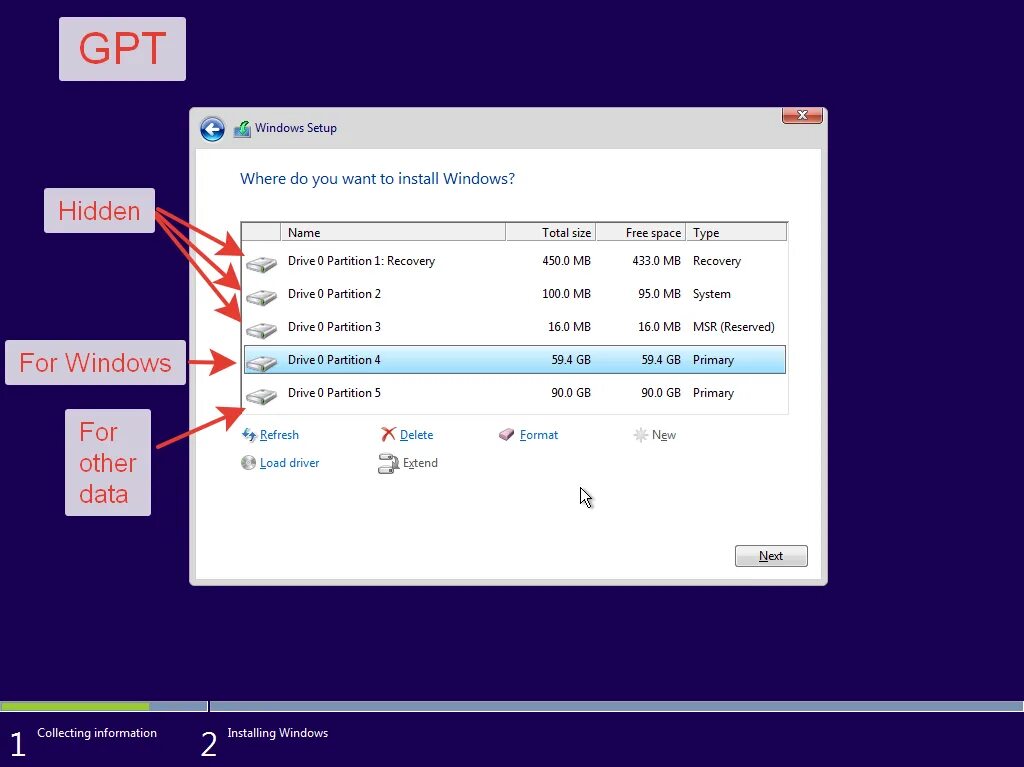Click the Primary type of Partition 5

click(x=713, y=393)
